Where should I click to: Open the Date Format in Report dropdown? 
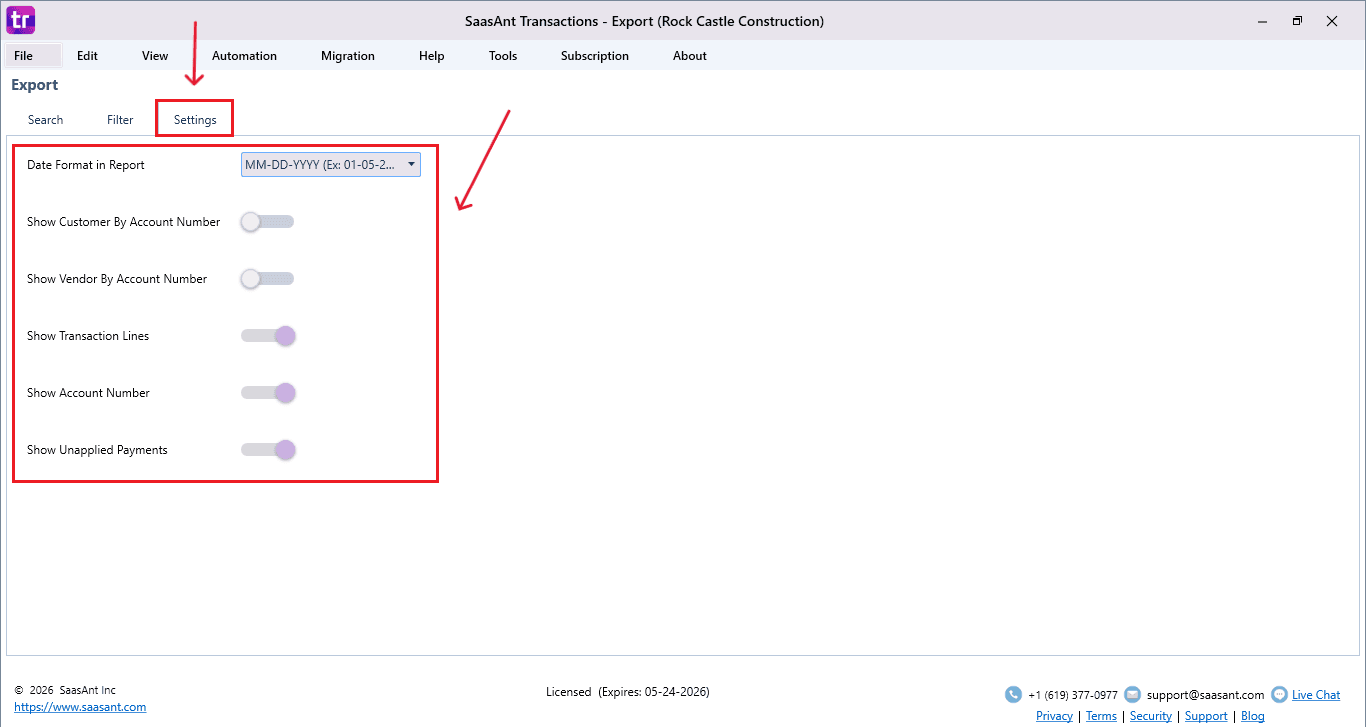coord(331,165)
